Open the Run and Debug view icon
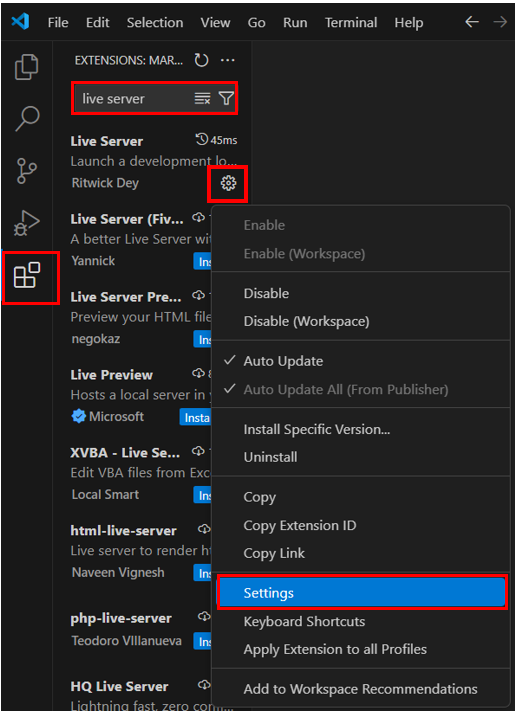The width and height of the screenshot is (518, 714). pyautogui.click(x=27, y=223)
